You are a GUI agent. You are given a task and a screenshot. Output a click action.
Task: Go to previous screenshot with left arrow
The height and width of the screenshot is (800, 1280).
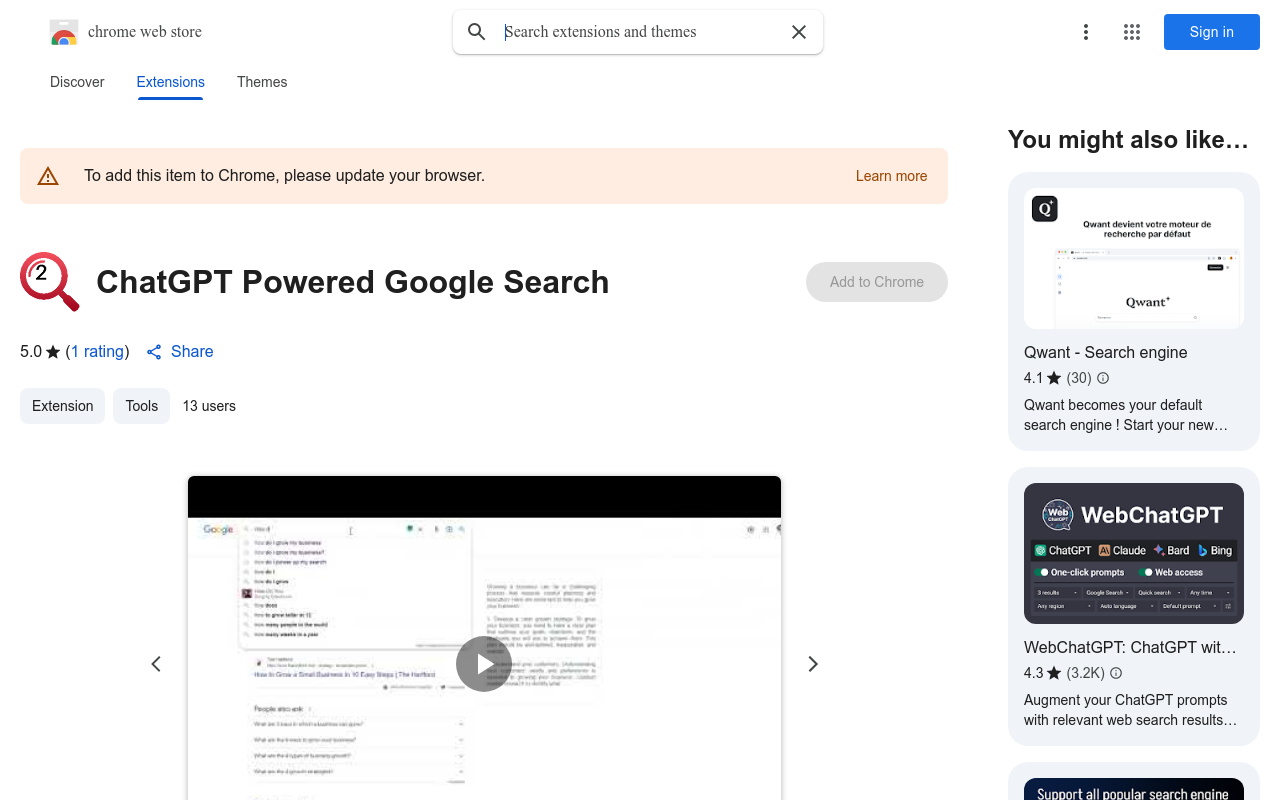(156, 664)
